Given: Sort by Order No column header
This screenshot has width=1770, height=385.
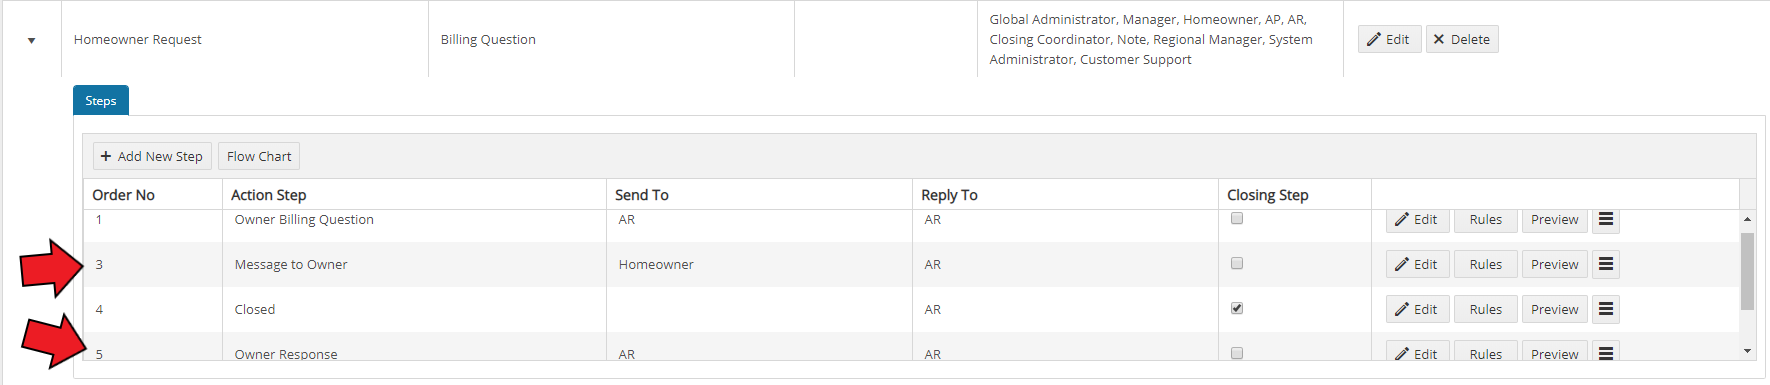Looking at the screenshot, I should click(123, 195).
